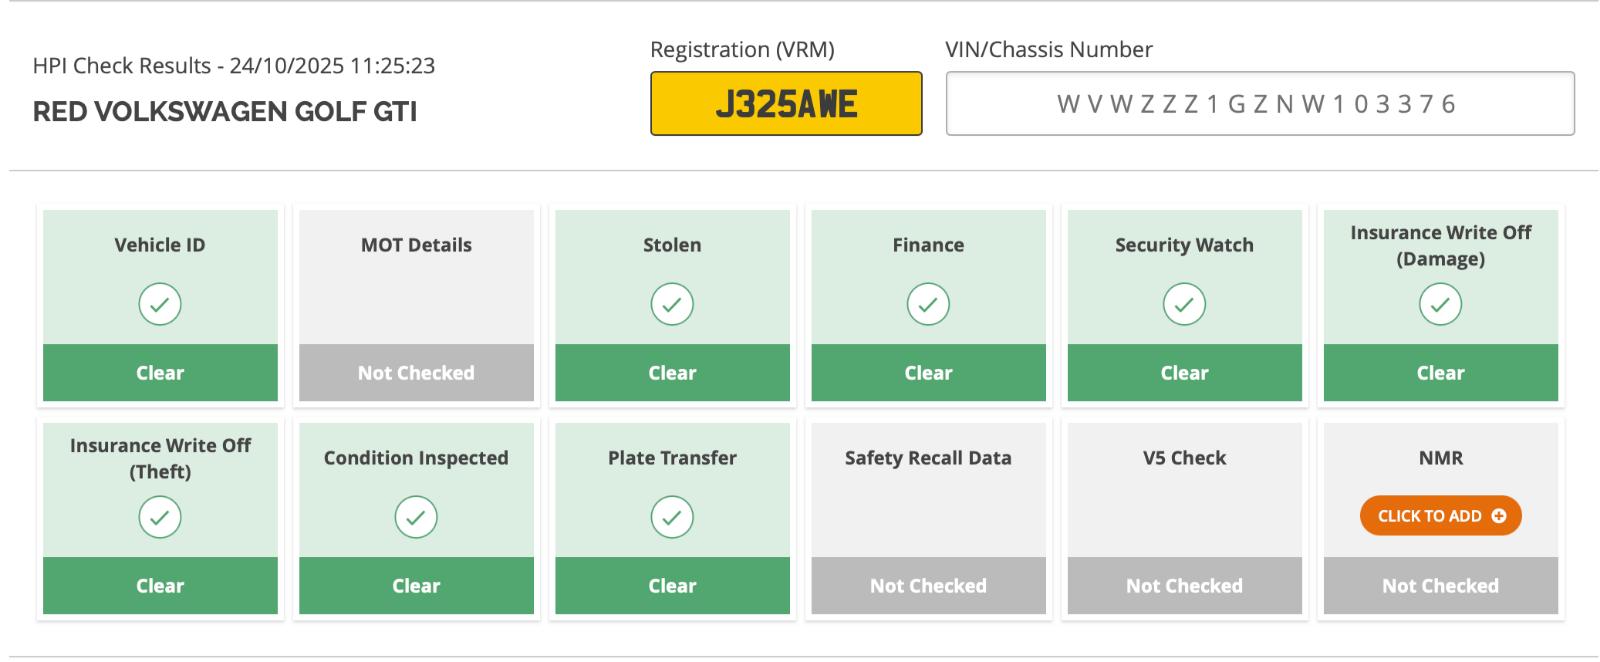The image size is (1600, 662).
Task: Open the MOT Details tile
Action: click(x=416, y=305)
